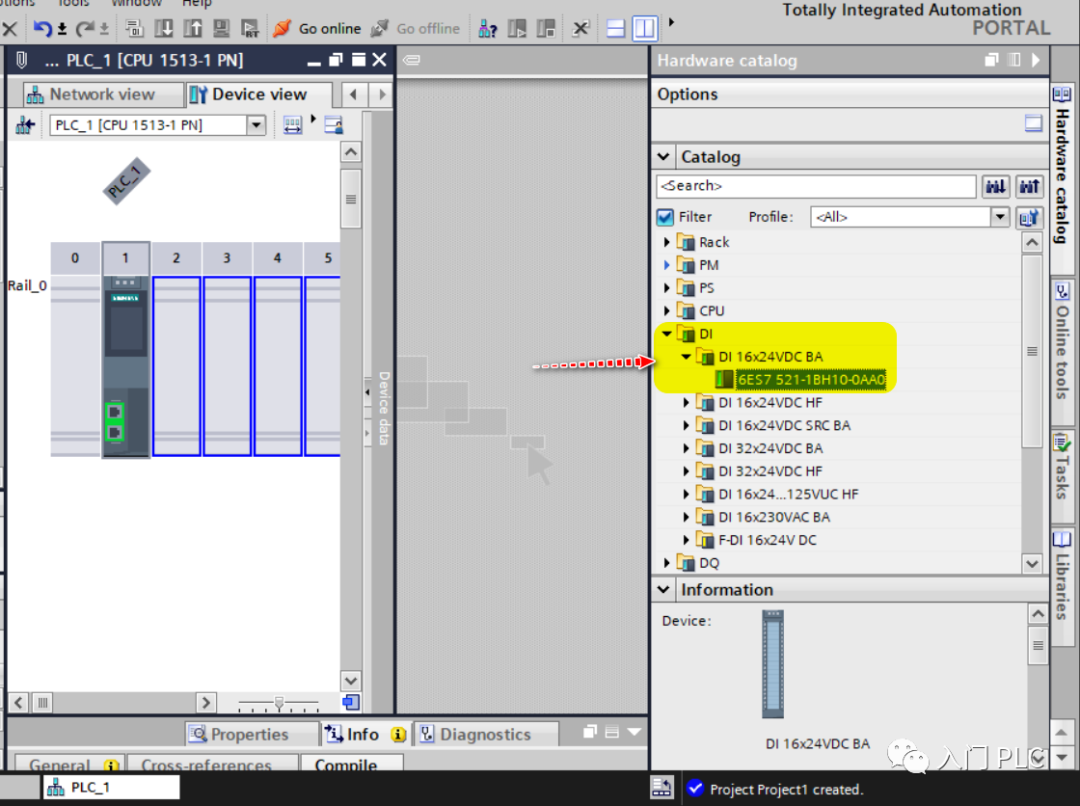Click the Compile icon in toolbar
This screenshot has width=1080, height=806.
(x=134, y=28)
